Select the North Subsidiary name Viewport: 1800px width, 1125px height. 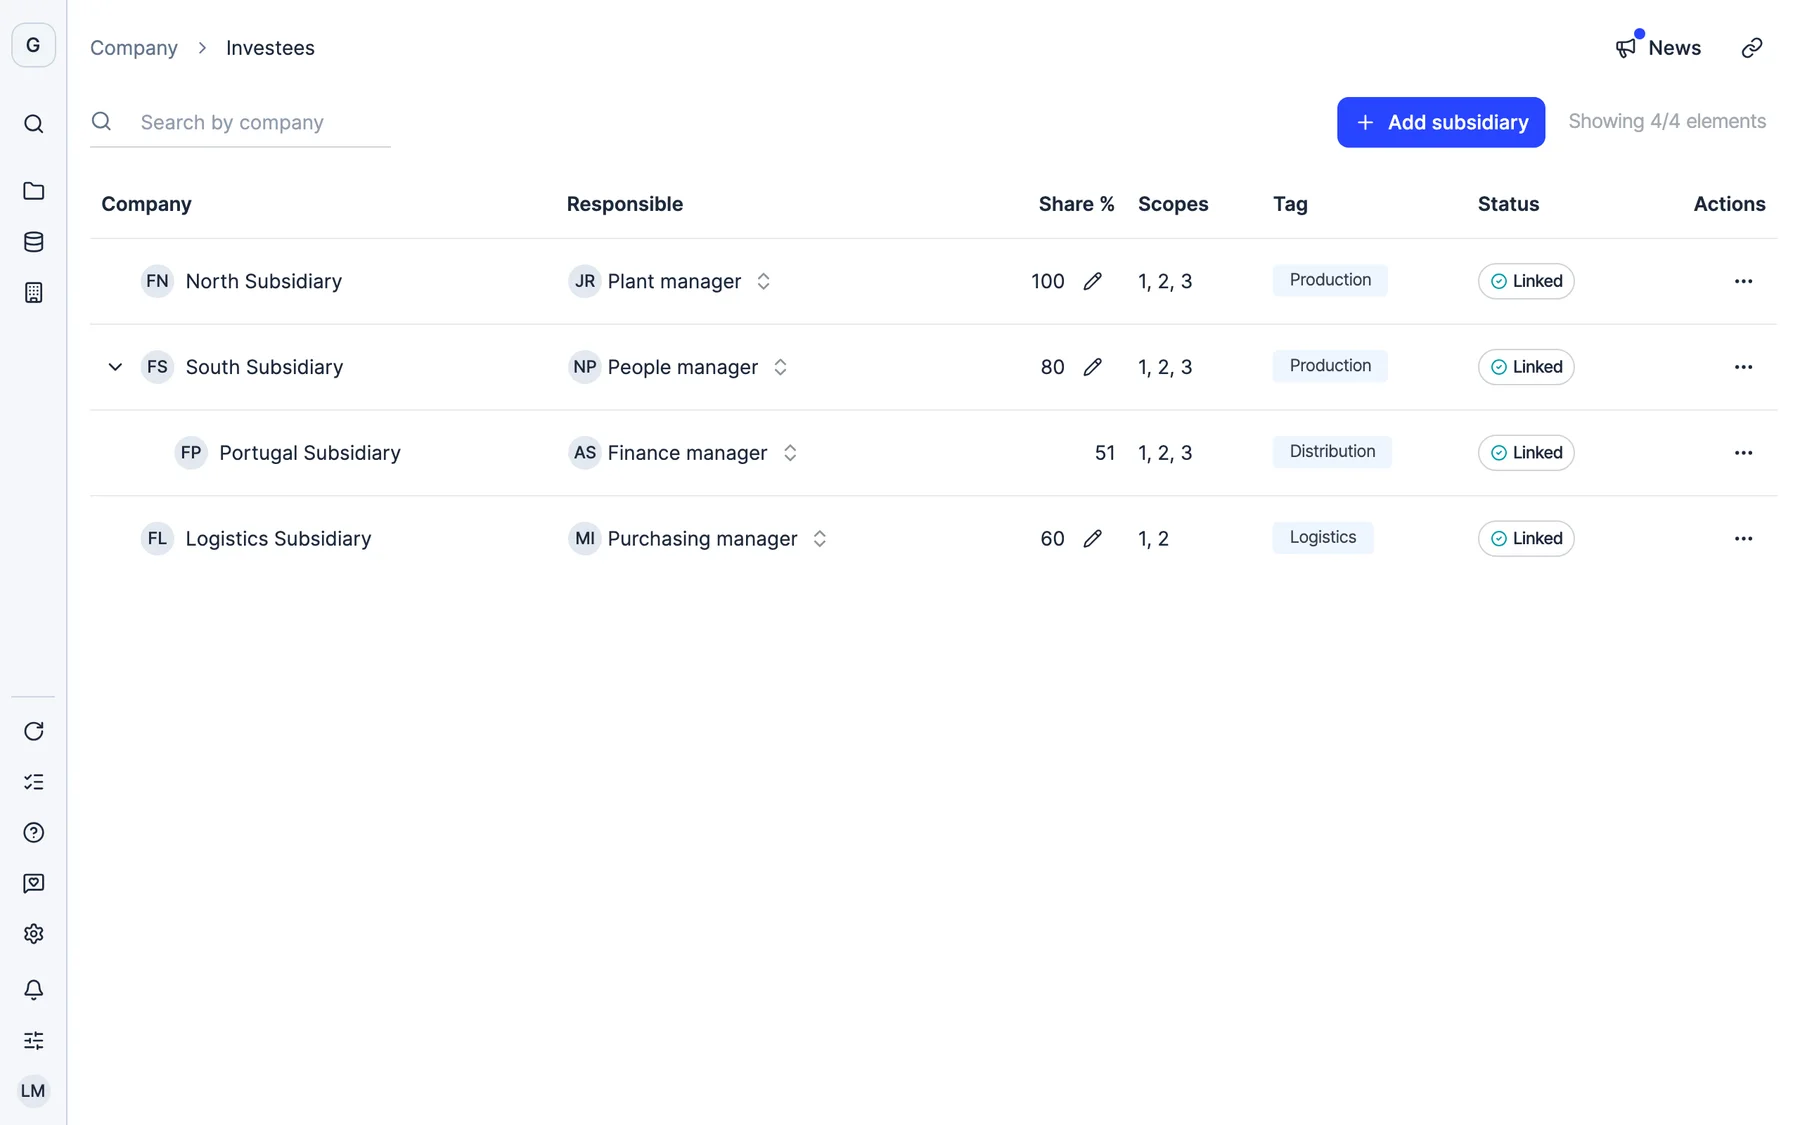(264, 281)
